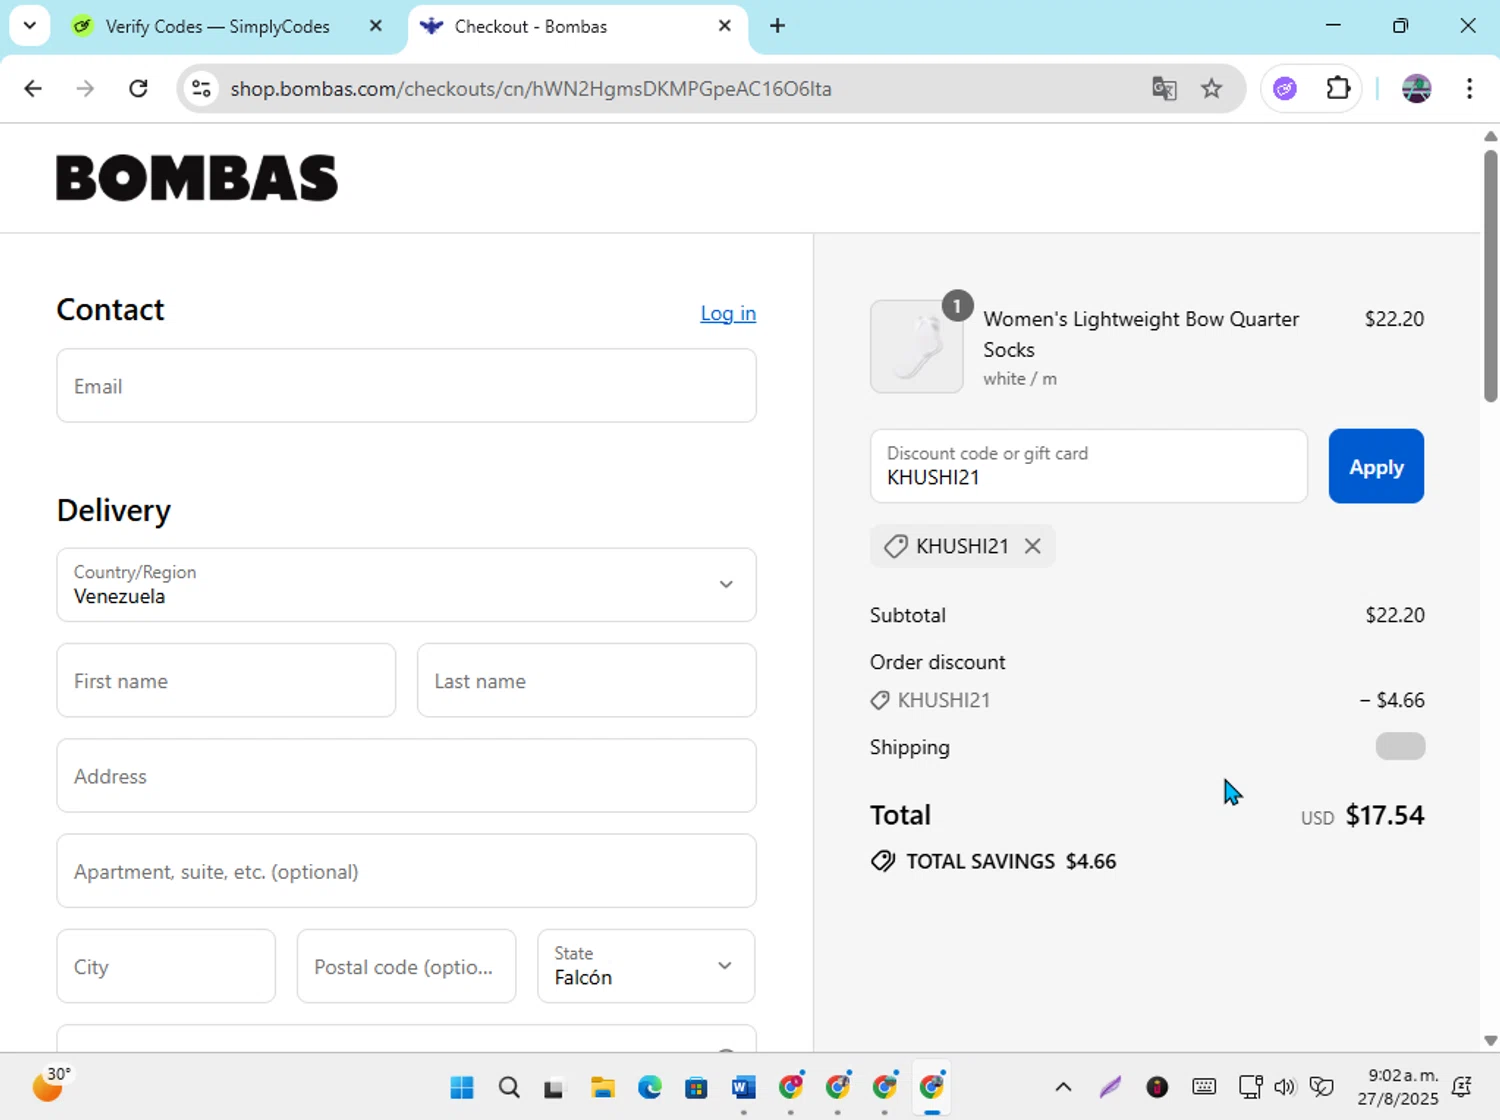Click the Postal code field

(406, 967)
